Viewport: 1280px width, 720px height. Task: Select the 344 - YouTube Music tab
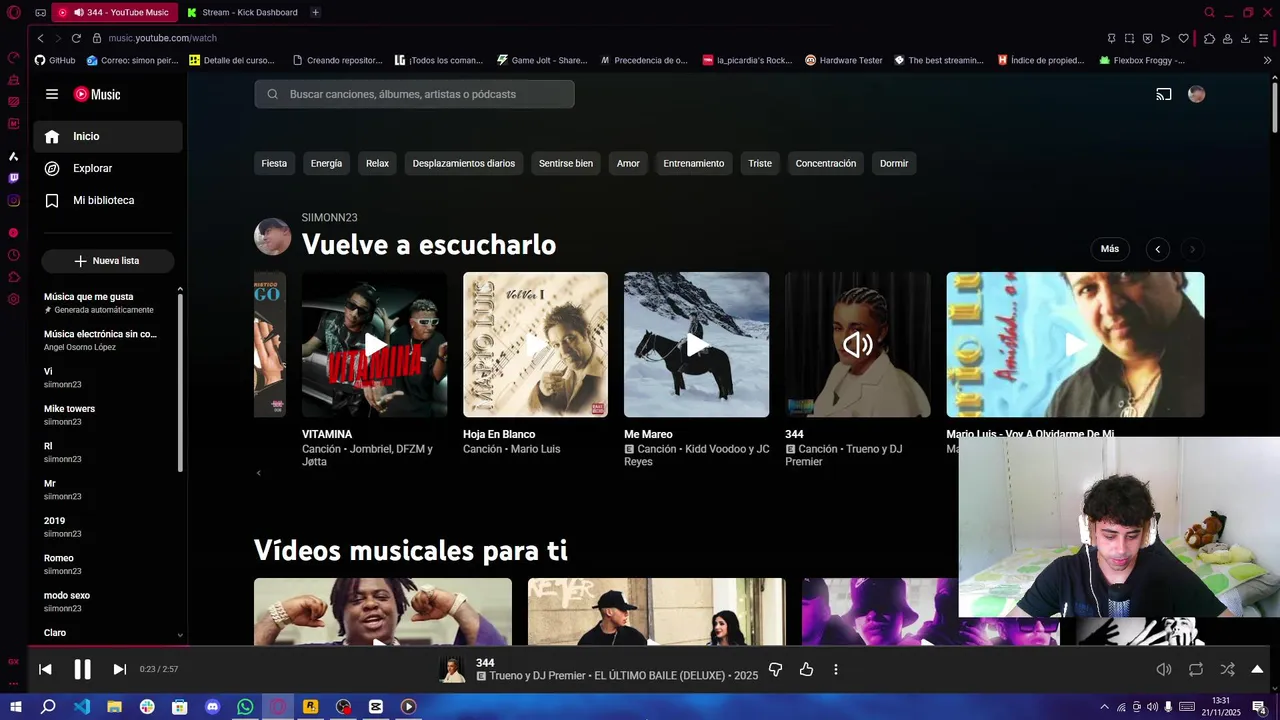(x=114, y=12)
